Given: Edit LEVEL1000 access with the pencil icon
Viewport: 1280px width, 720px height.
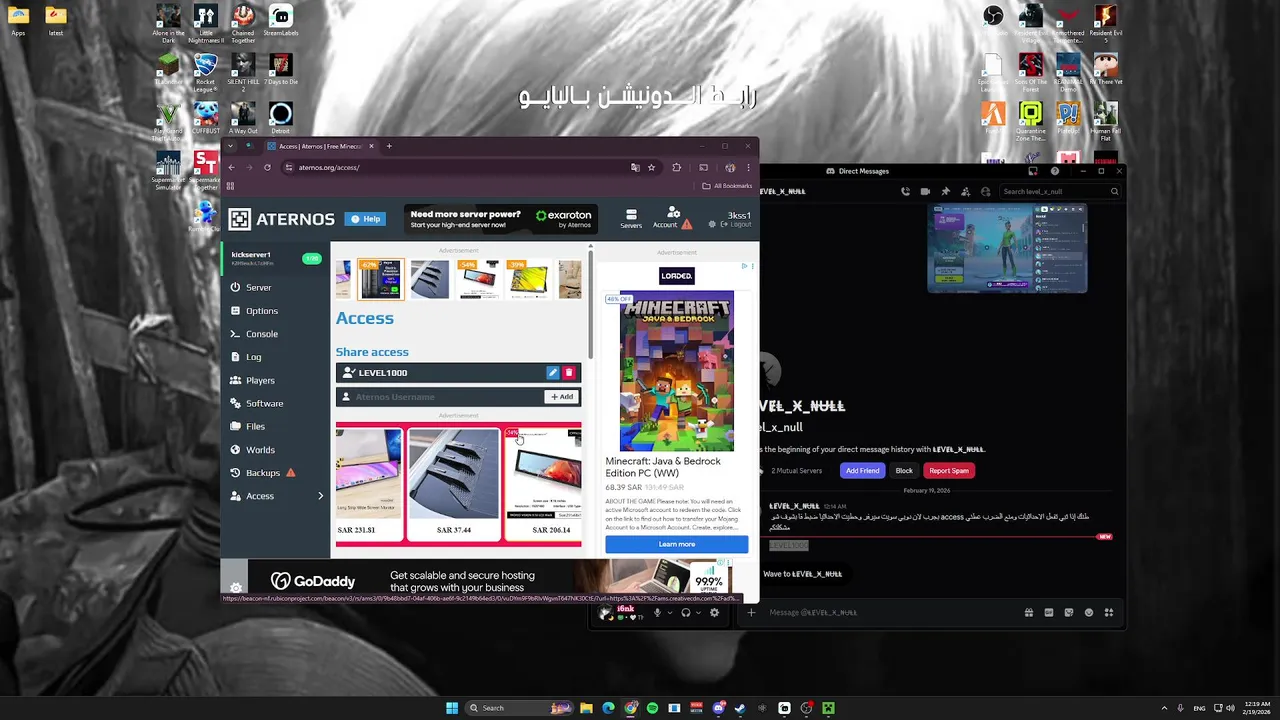Looking at the screenshot, I should click(553, 372).
